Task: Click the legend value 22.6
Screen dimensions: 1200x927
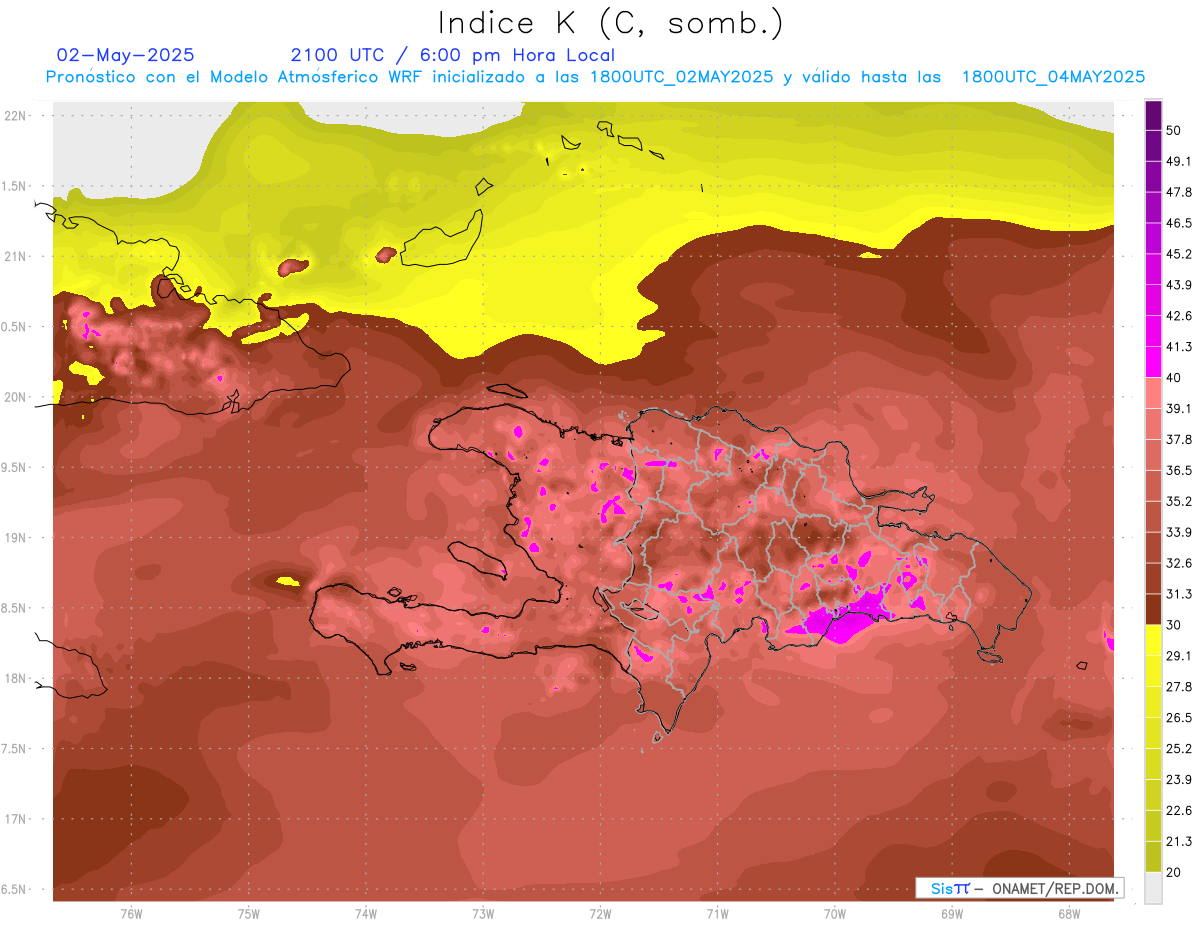Action: coord(1179,811)
